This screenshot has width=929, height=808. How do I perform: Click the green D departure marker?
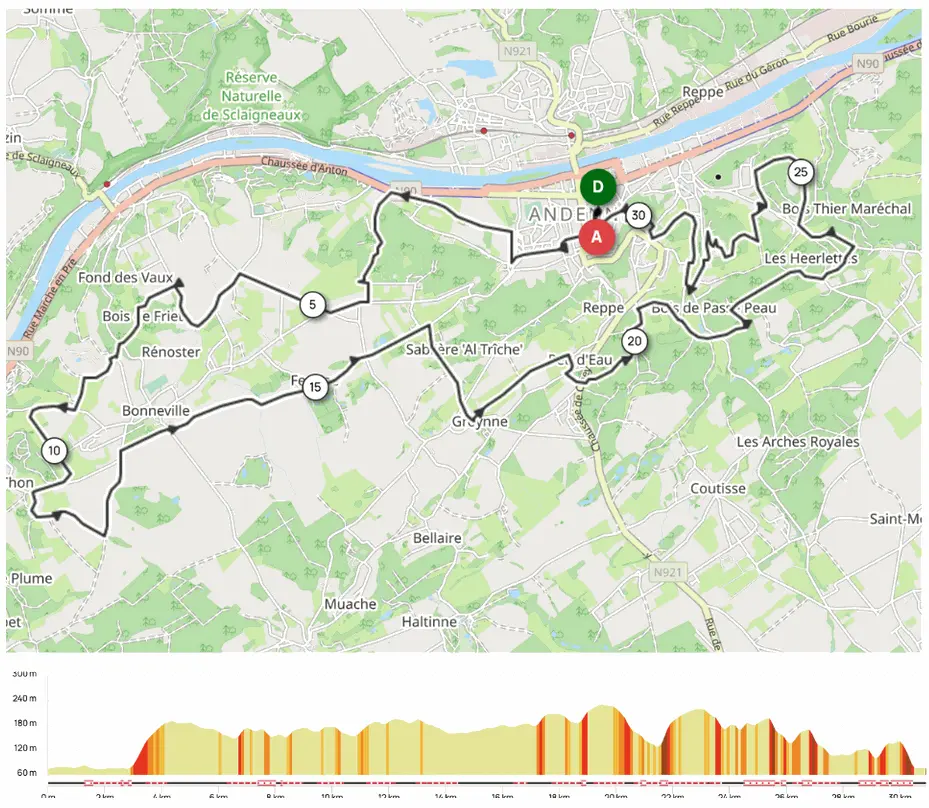click(597, 187)
